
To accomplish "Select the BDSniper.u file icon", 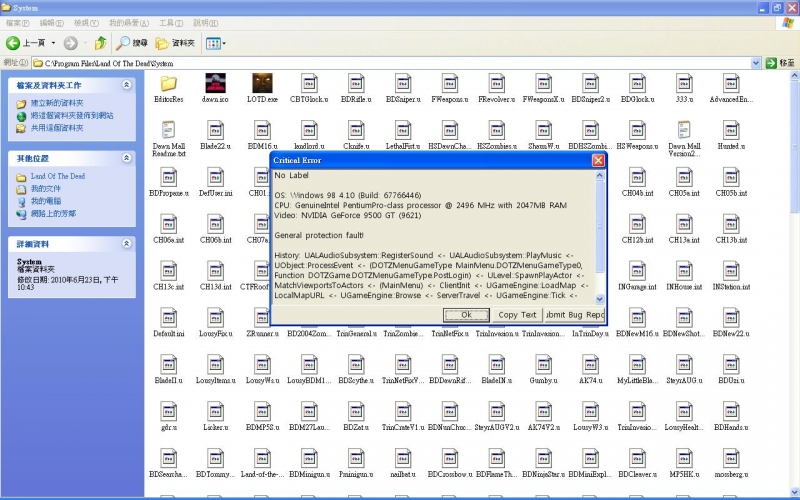I will point(402,83).
